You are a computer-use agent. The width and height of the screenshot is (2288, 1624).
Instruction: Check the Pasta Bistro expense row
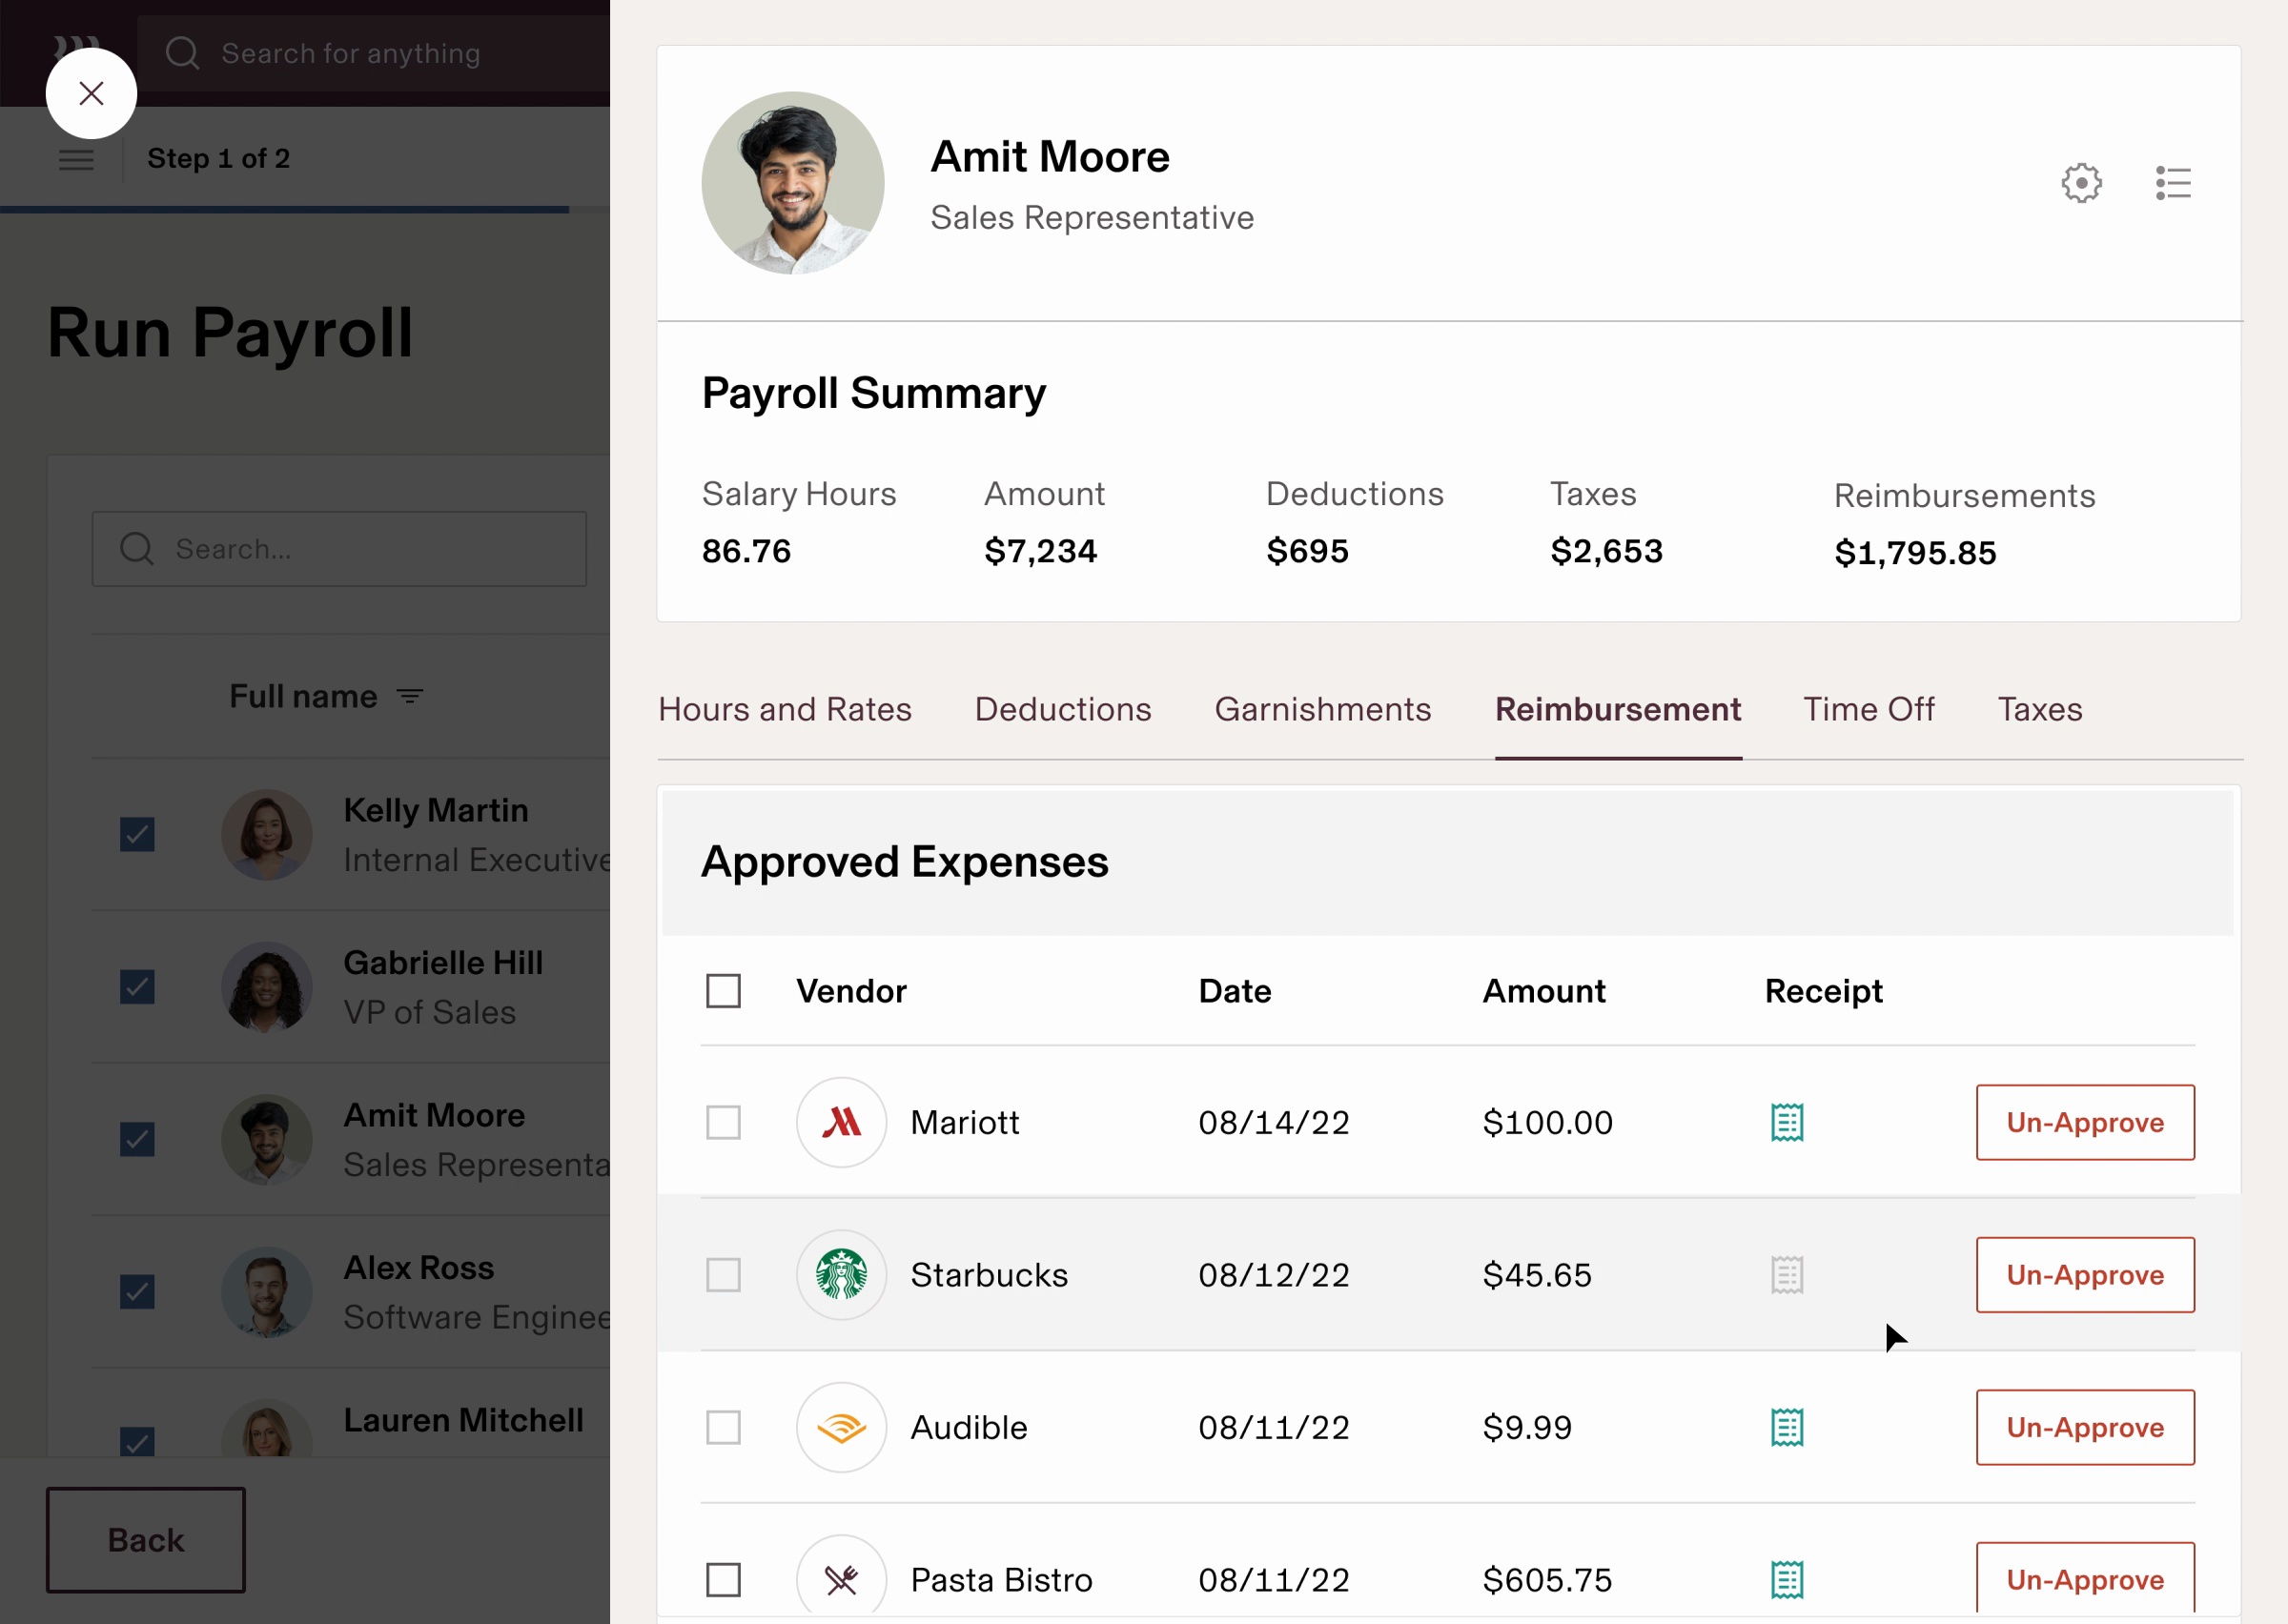[x=723, y=1579]
